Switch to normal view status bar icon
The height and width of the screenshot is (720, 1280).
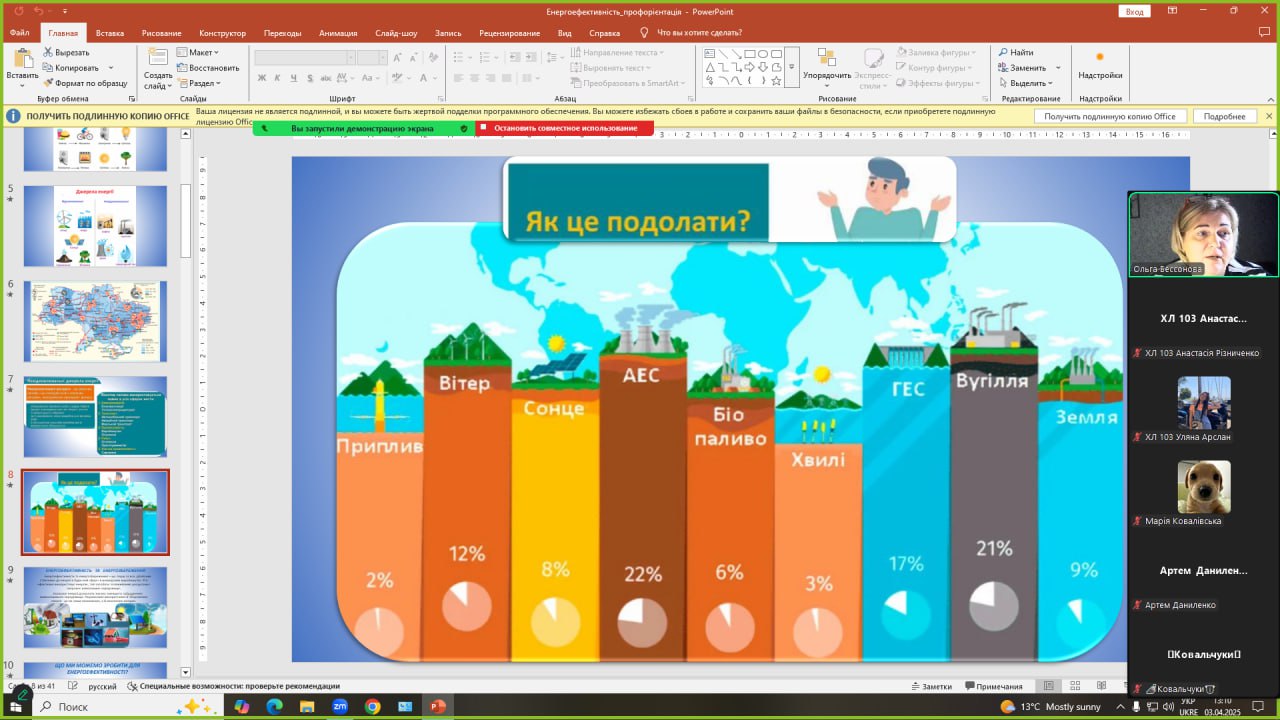pyautogui.click(x=1048, y=686)
